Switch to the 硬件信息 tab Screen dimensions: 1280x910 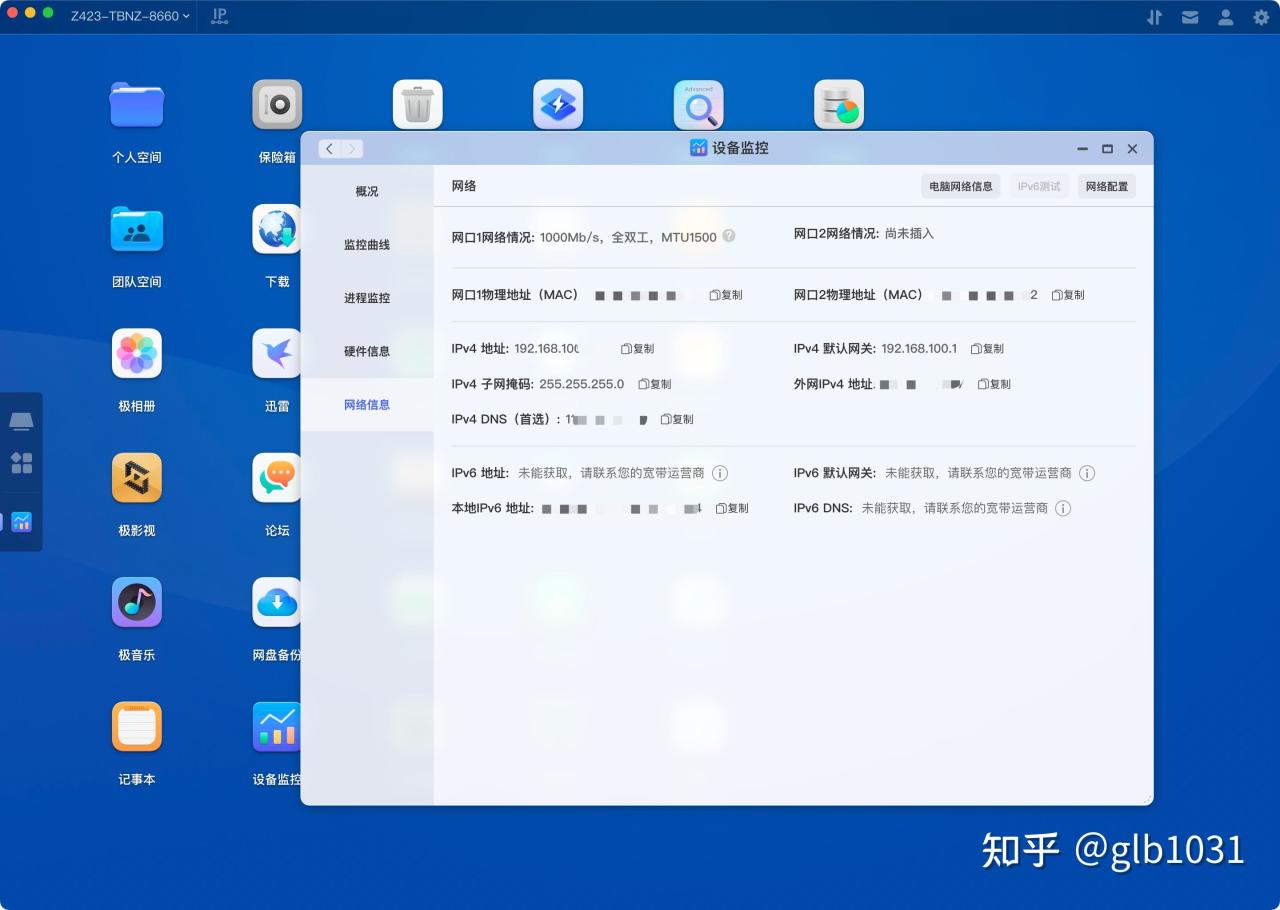point(367,351)
